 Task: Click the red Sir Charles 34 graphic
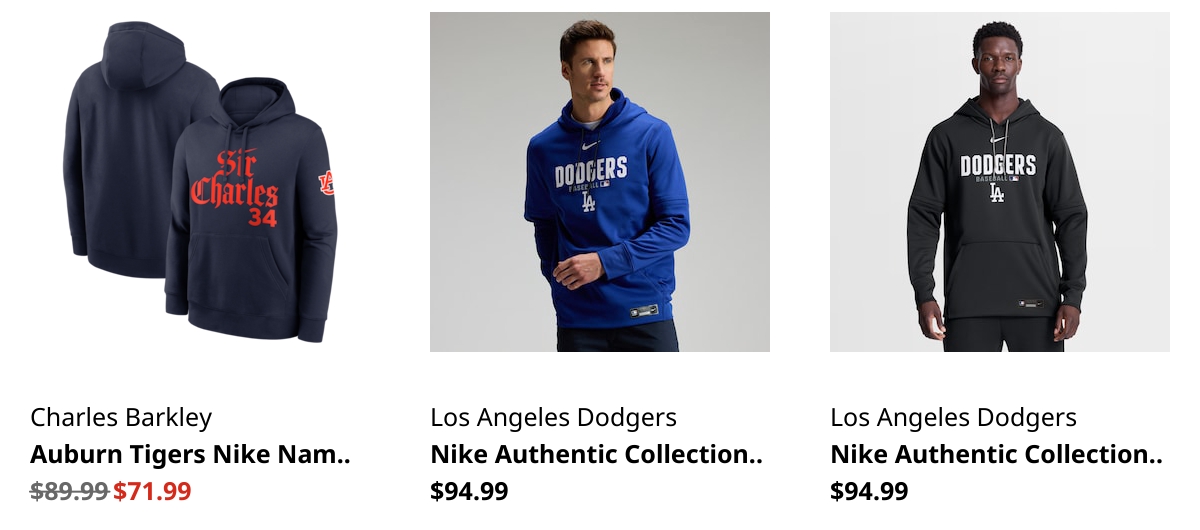pos(235,187)
